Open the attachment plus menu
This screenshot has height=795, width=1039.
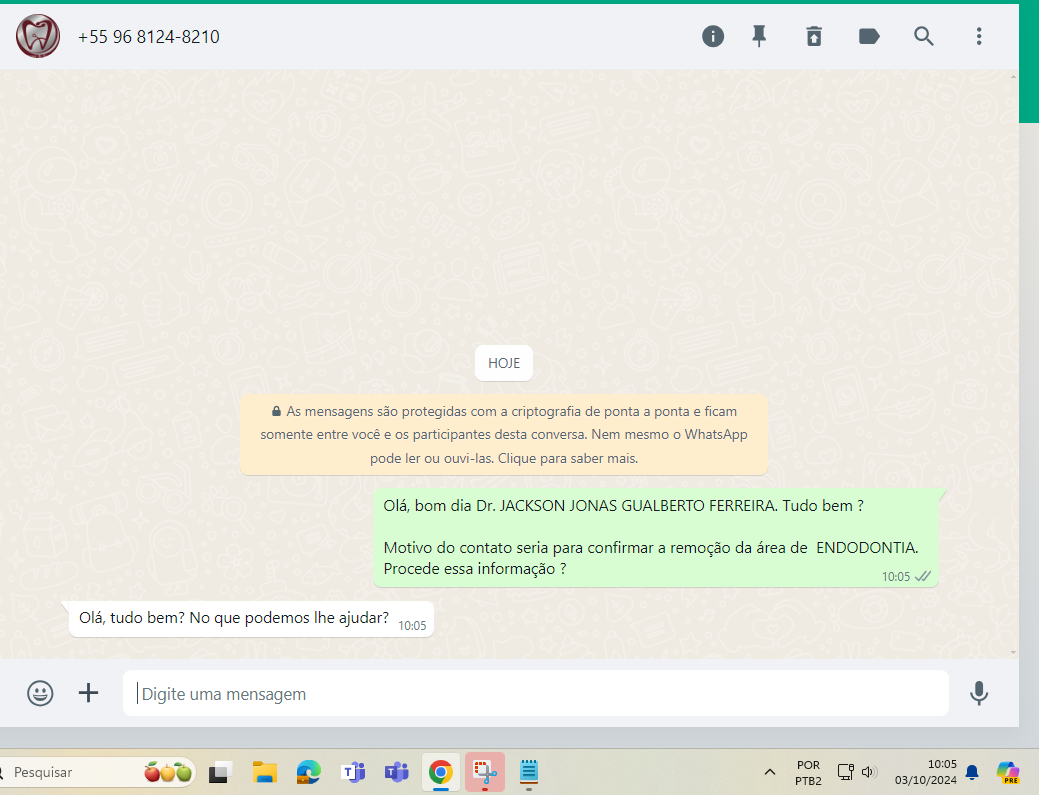coord(88,693)
